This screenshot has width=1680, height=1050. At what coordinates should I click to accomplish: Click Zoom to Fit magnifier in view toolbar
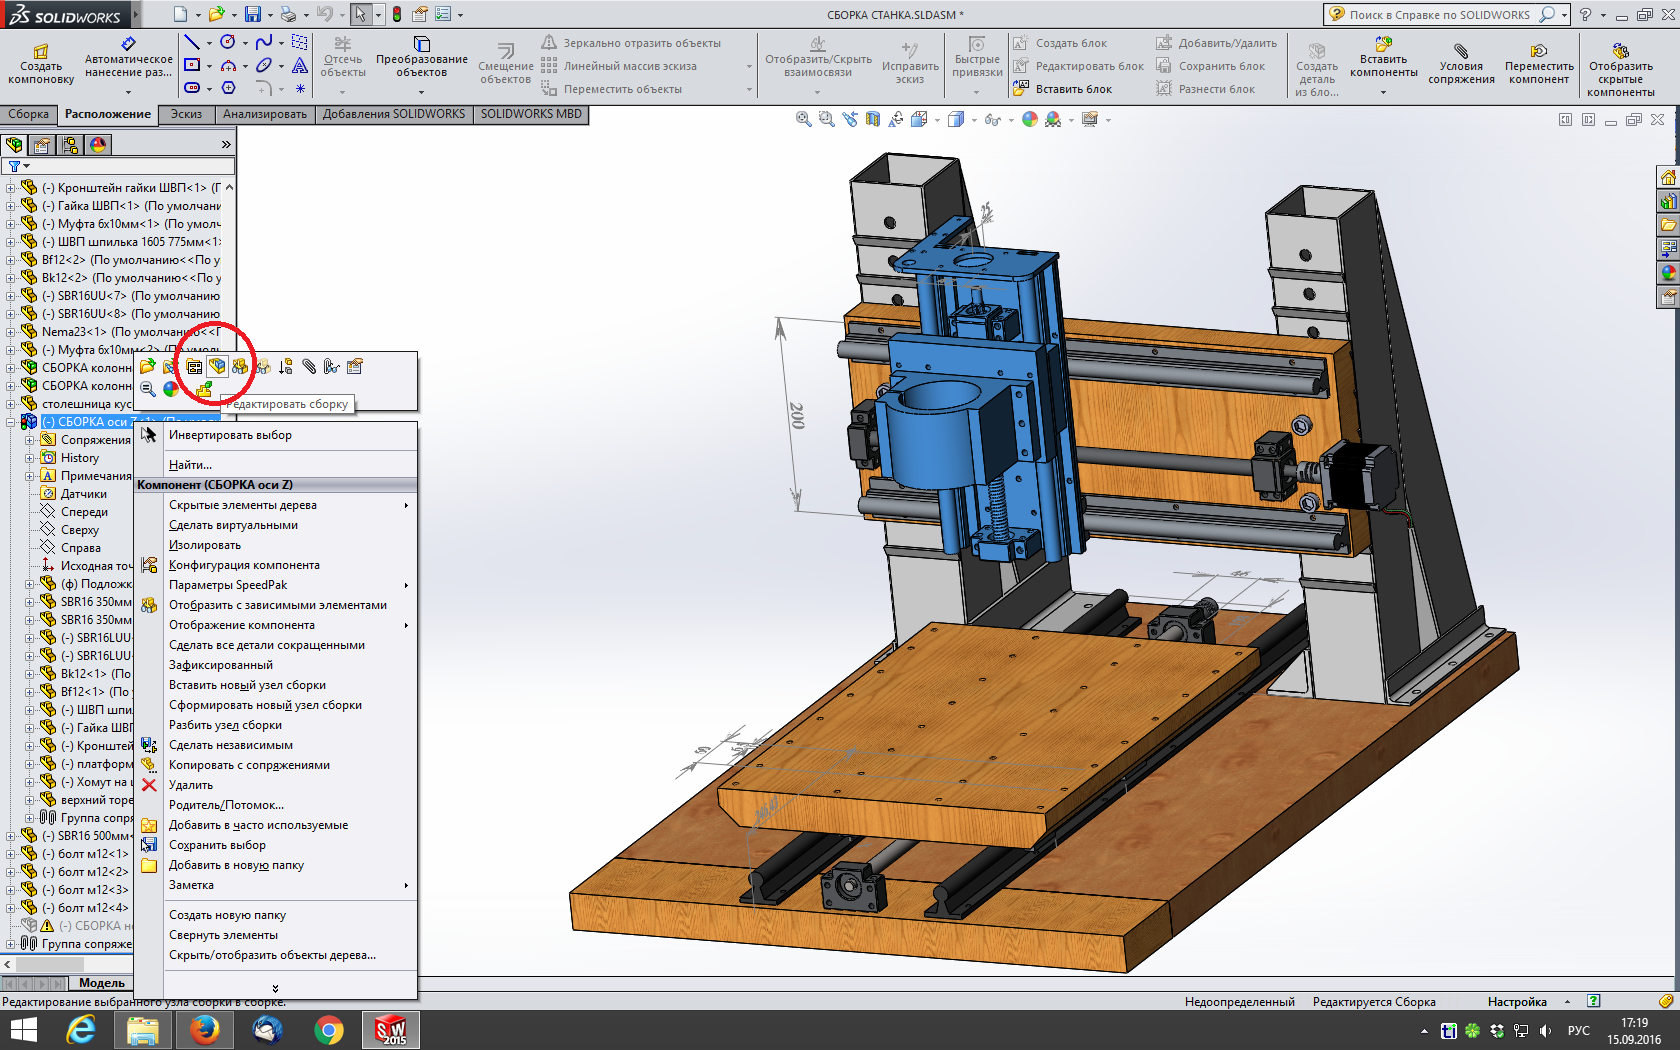click(x=803, y=119)
